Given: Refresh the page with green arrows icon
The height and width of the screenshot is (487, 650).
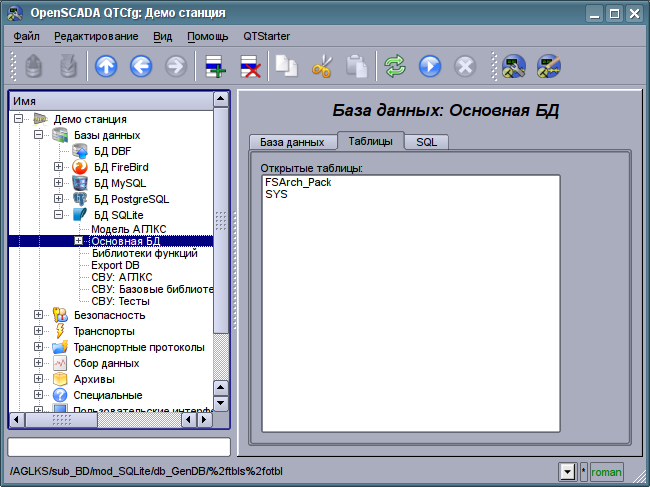Looking at the screenshot, I should pos(395,66).
